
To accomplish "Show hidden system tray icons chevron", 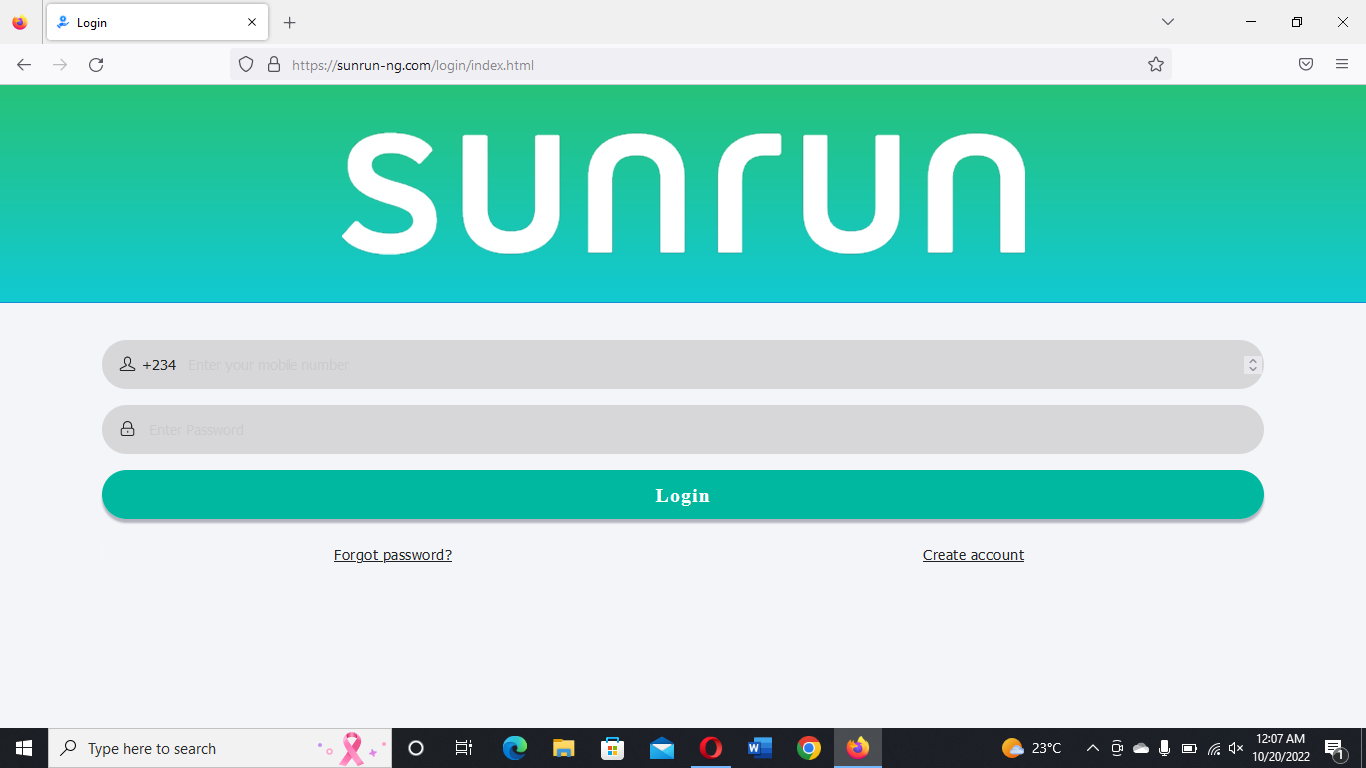I will tap(1093, 748).
